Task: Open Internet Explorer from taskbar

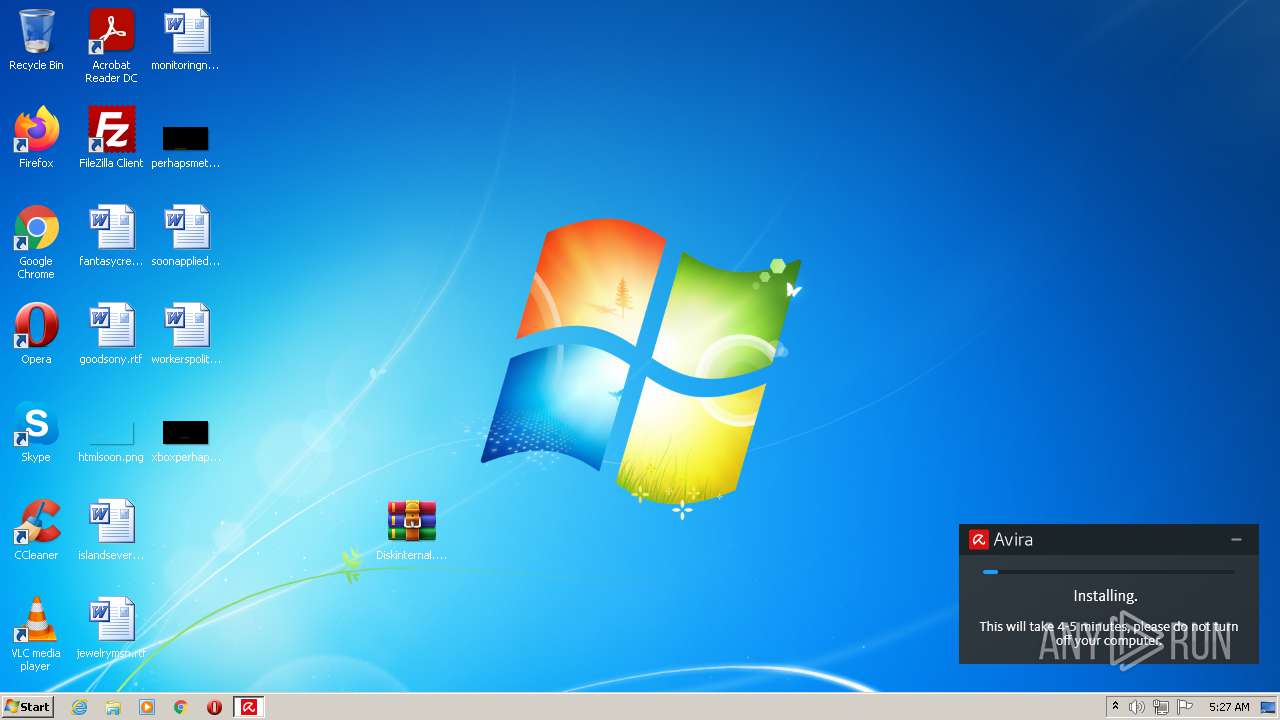Action: click(x=80, y=707)
